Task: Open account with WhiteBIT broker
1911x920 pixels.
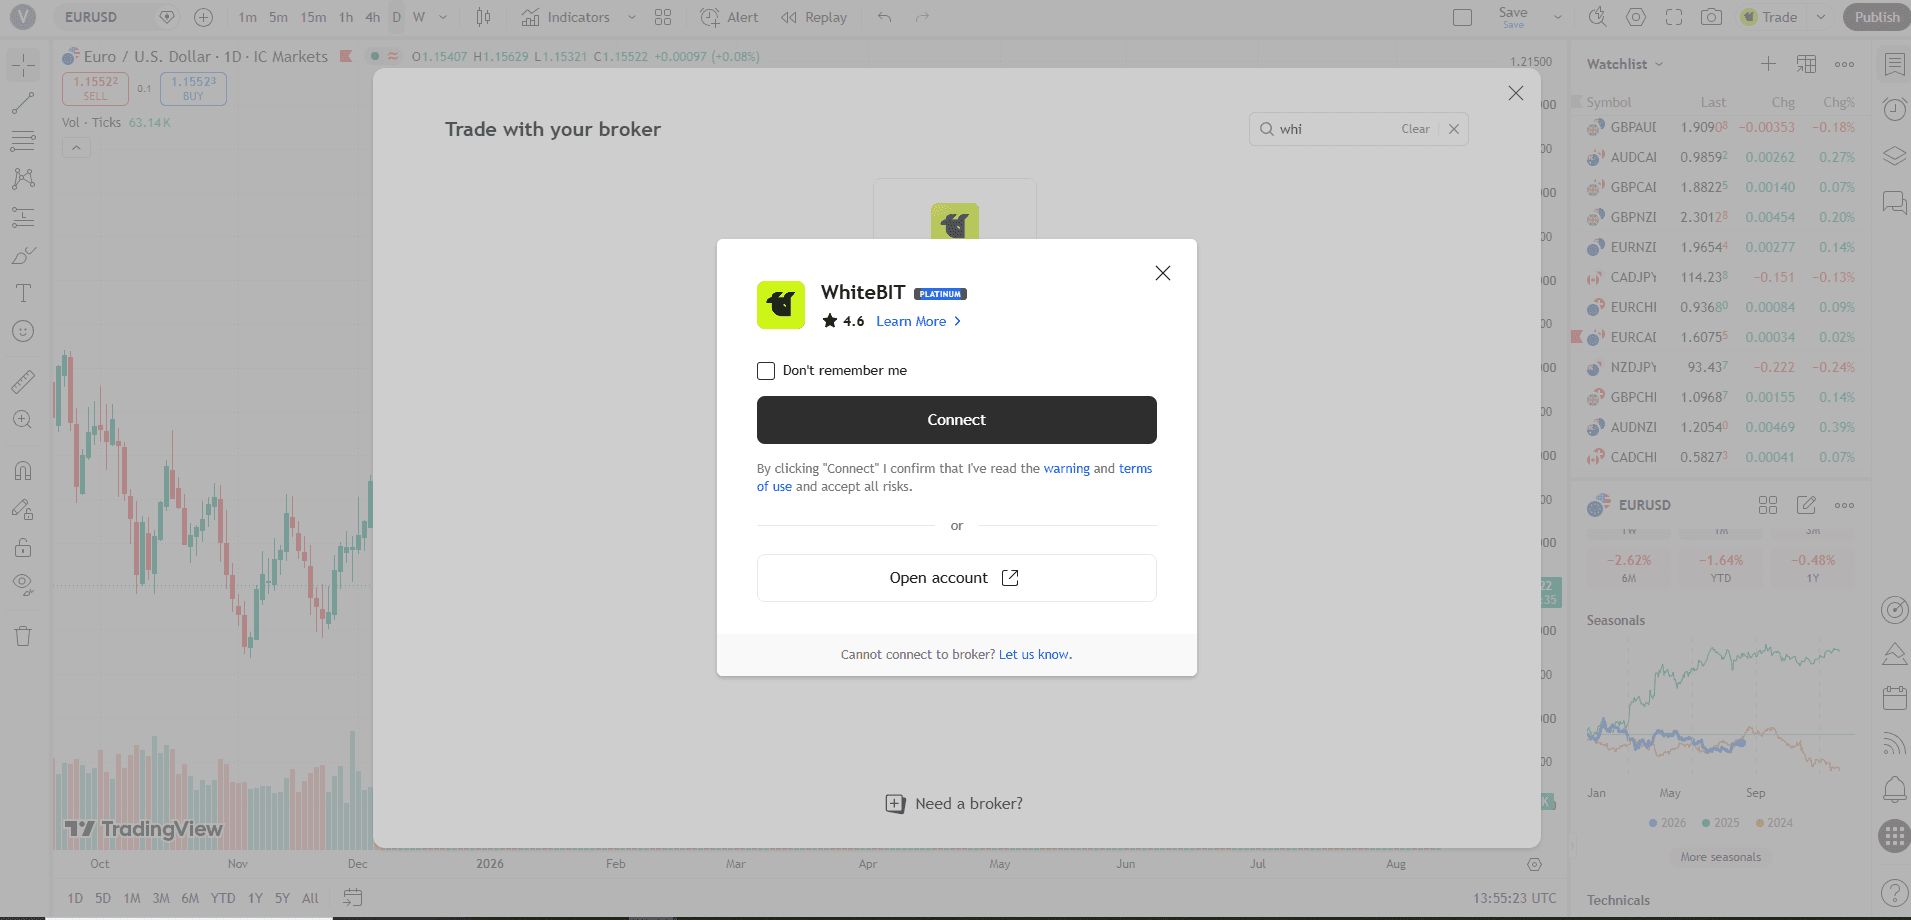Action: [956, 578]
